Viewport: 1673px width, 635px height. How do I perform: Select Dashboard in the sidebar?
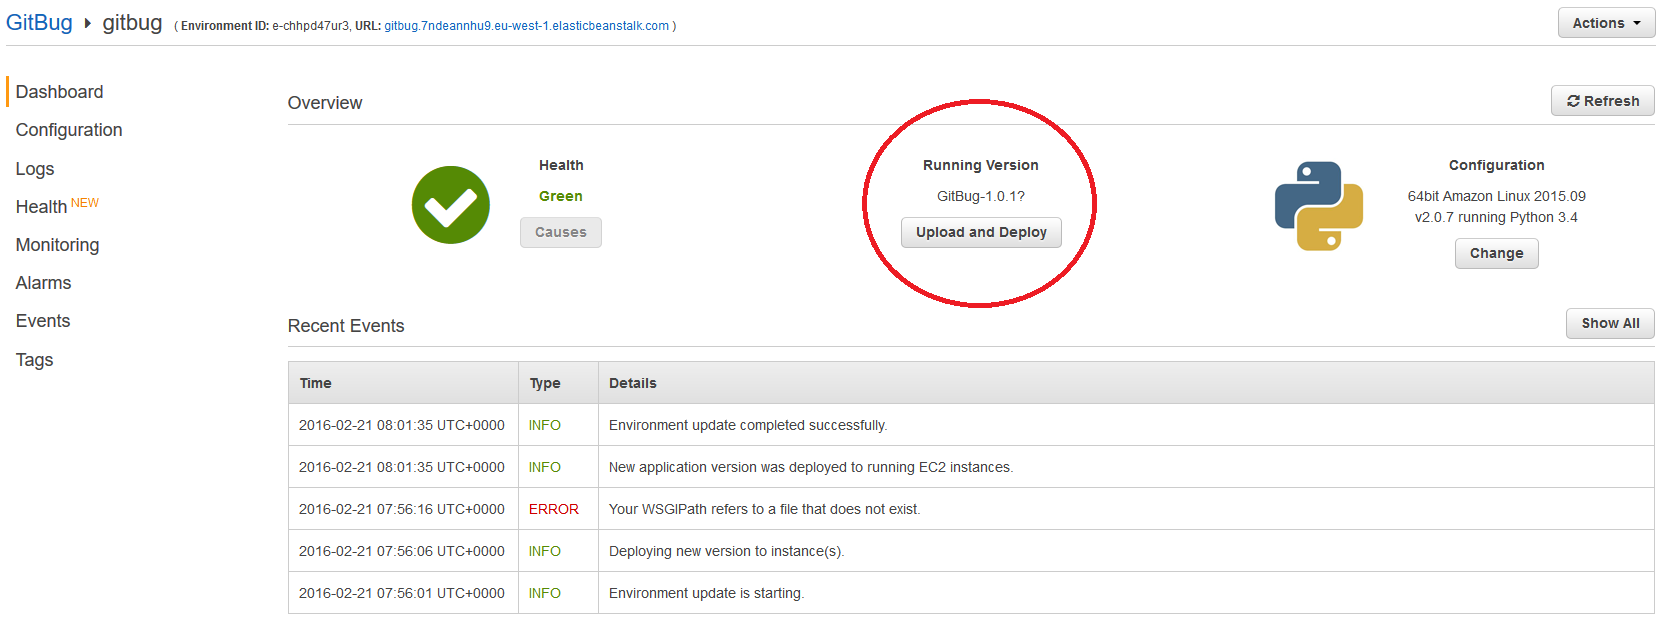click(59, 92)
